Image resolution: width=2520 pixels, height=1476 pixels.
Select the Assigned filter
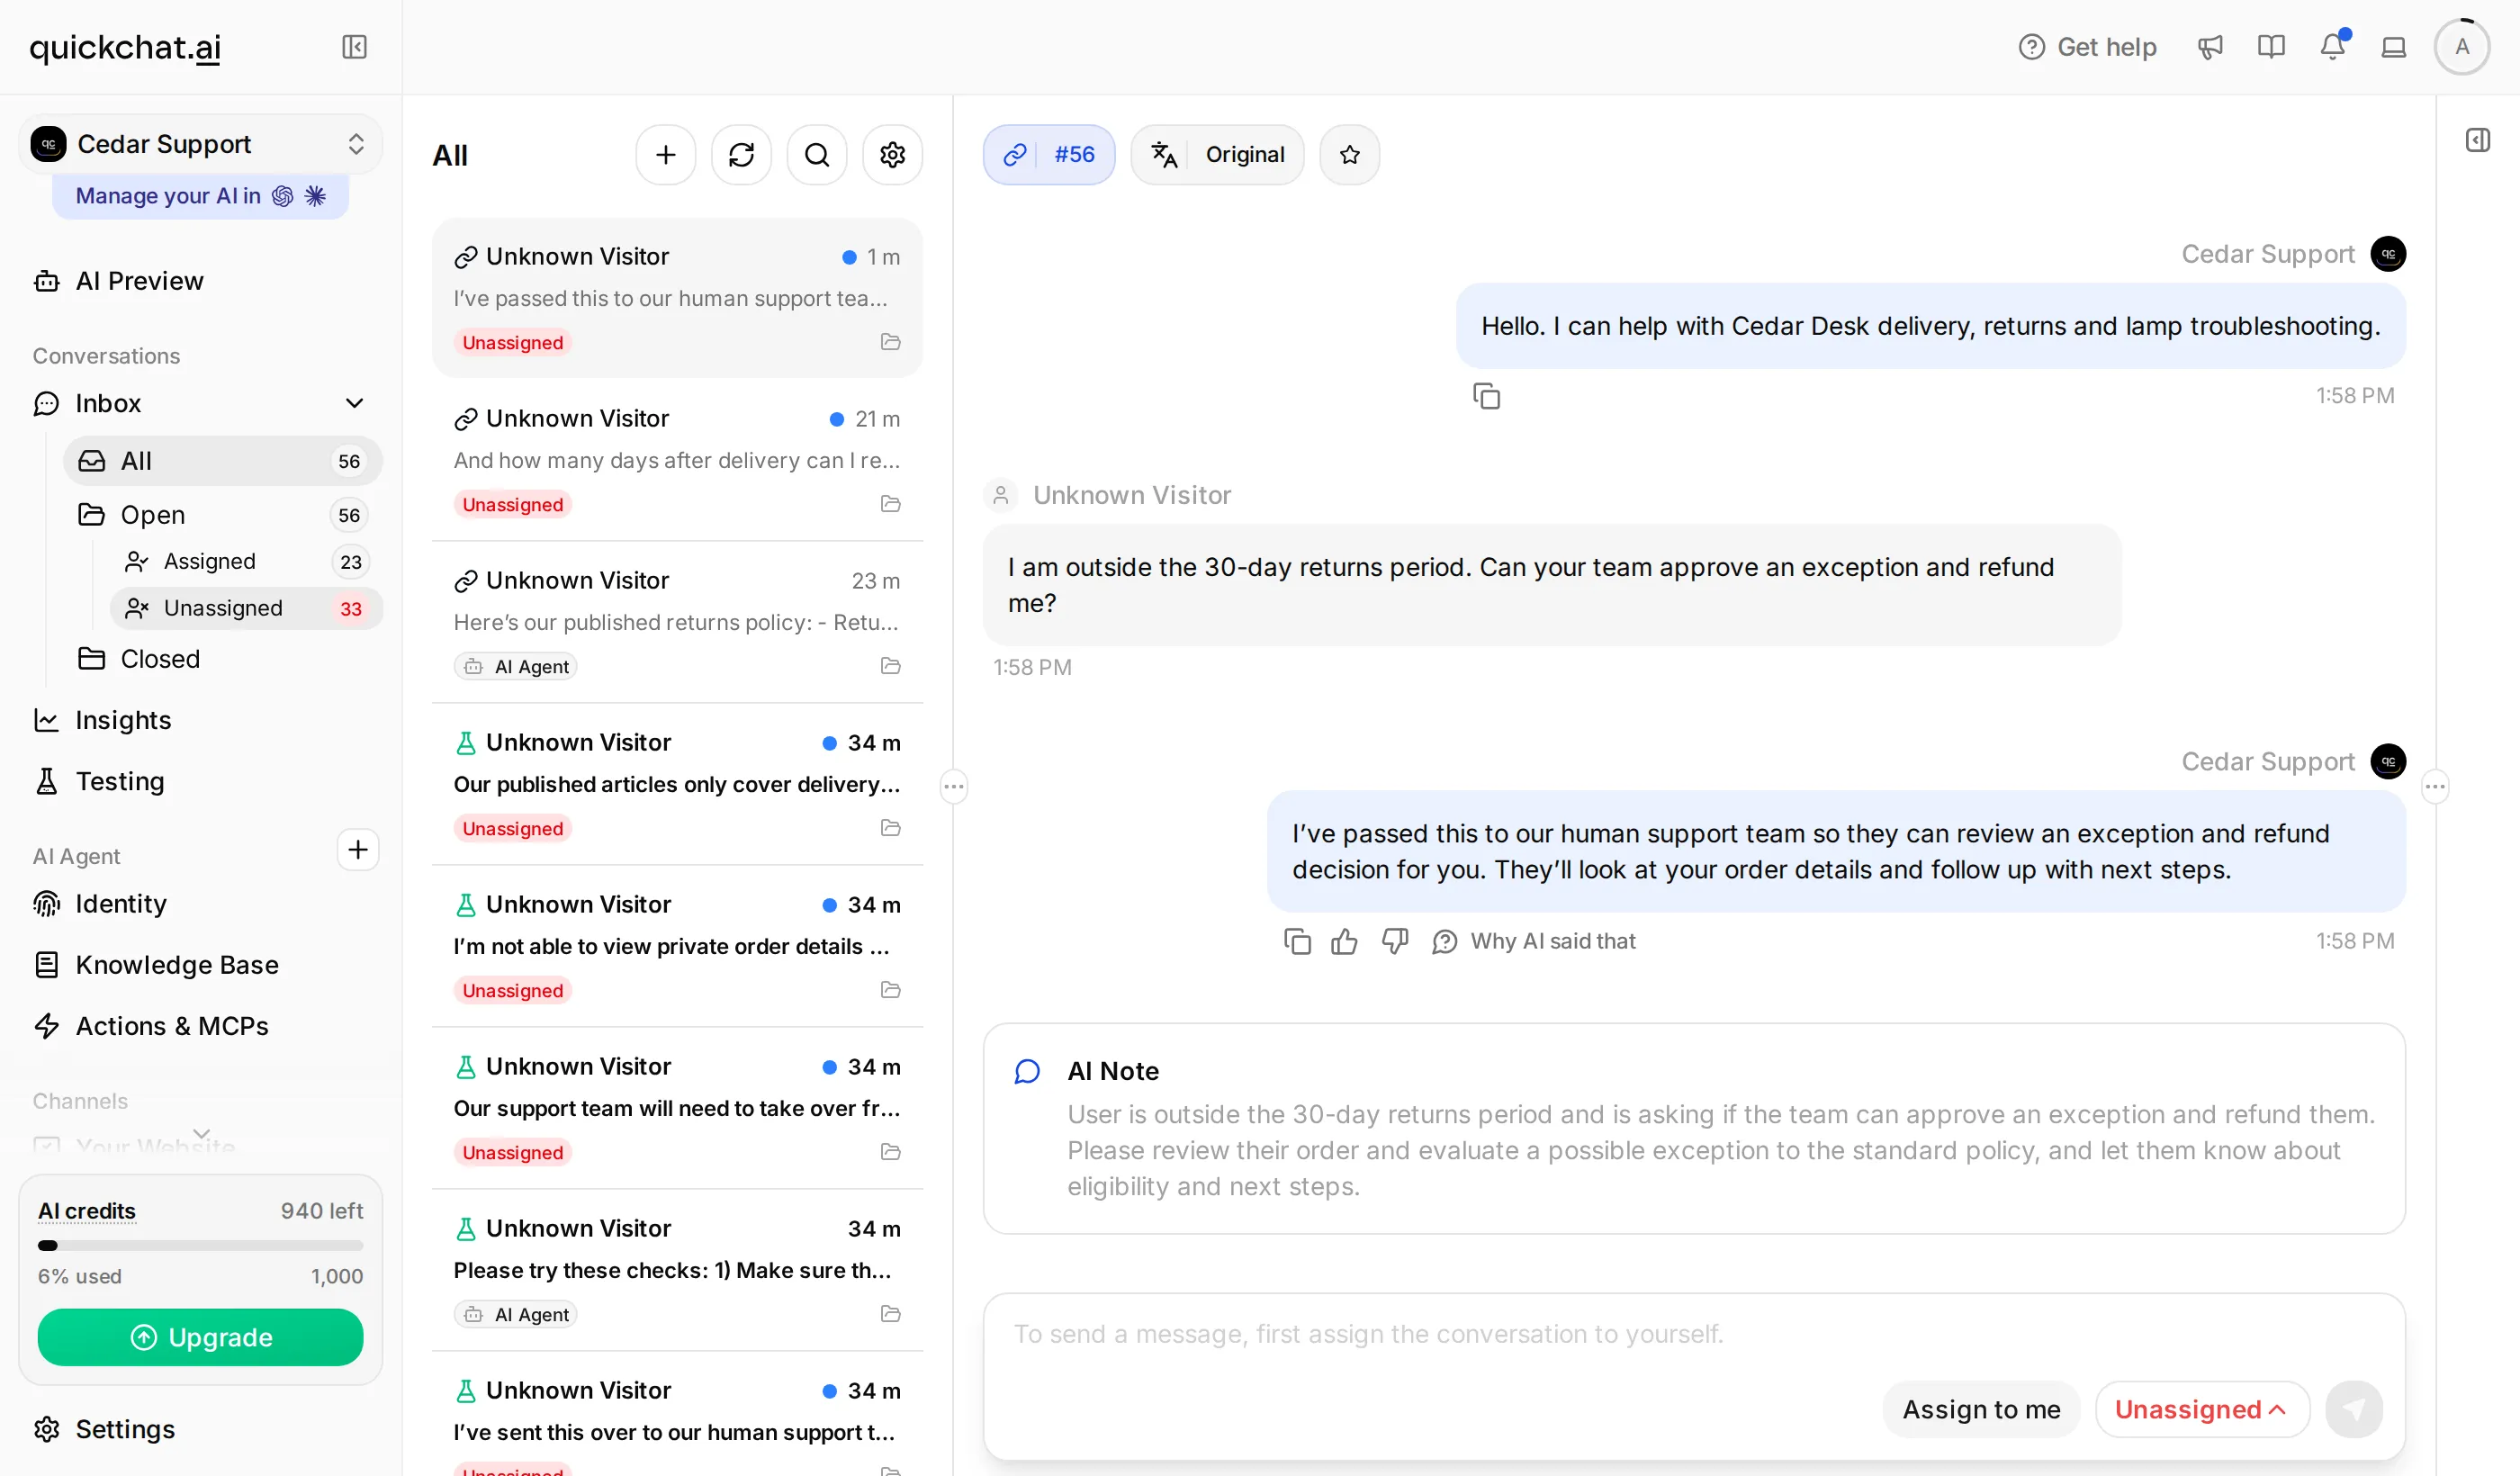tap(246, 562)
